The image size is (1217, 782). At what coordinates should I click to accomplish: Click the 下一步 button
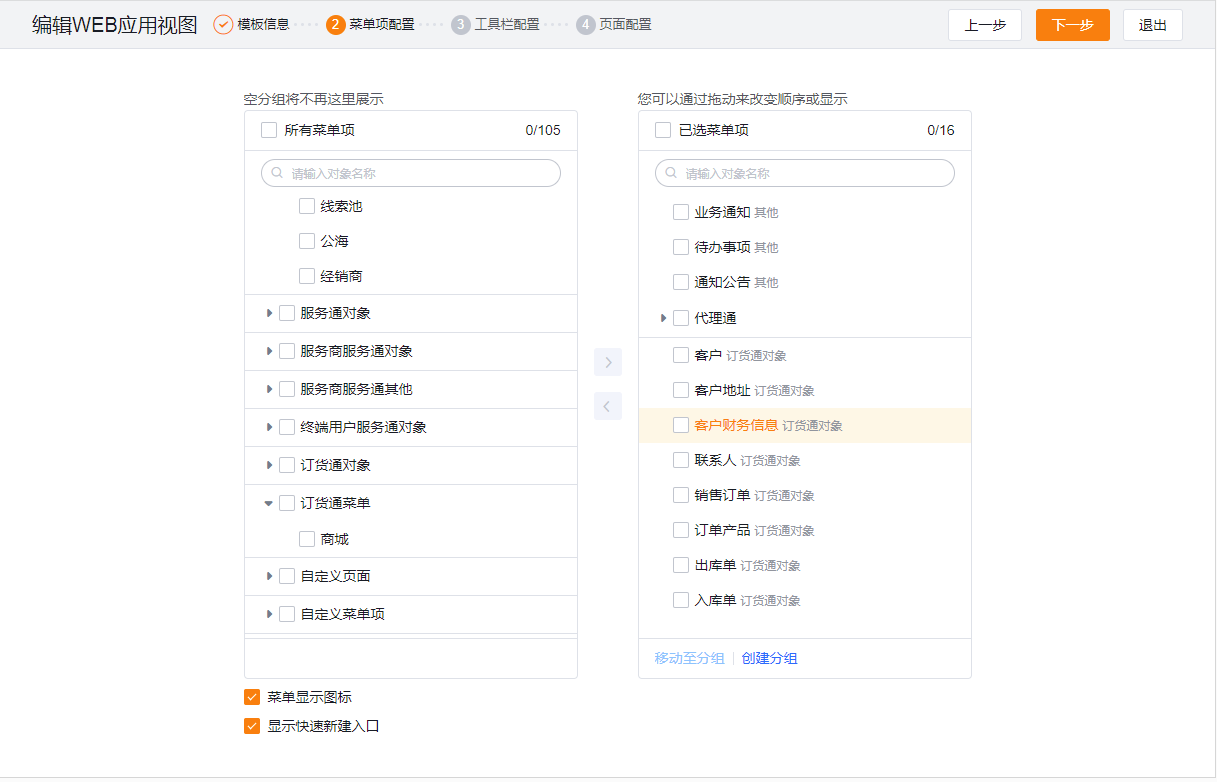tap(1072, 25)
